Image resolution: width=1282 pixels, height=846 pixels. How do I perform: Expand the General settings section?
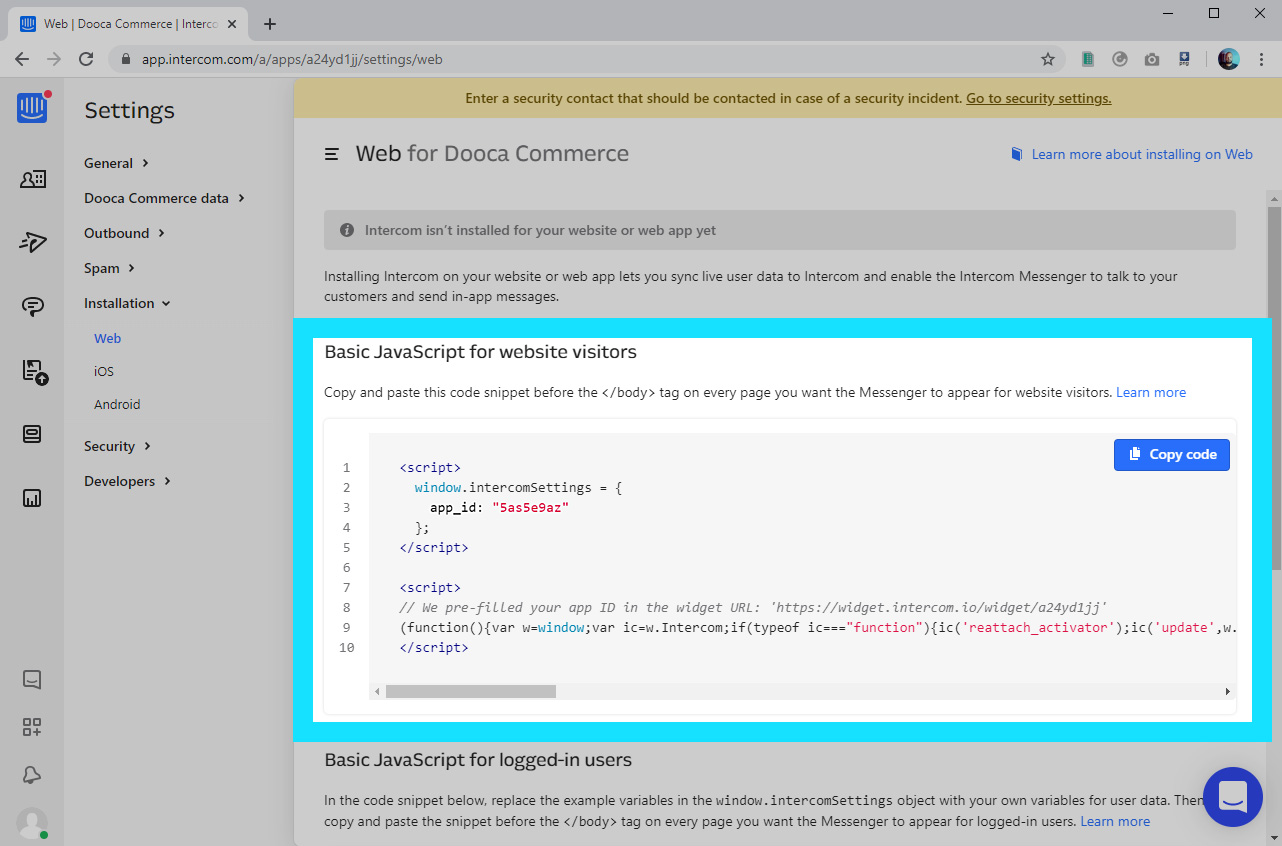[x=117, y=163]
